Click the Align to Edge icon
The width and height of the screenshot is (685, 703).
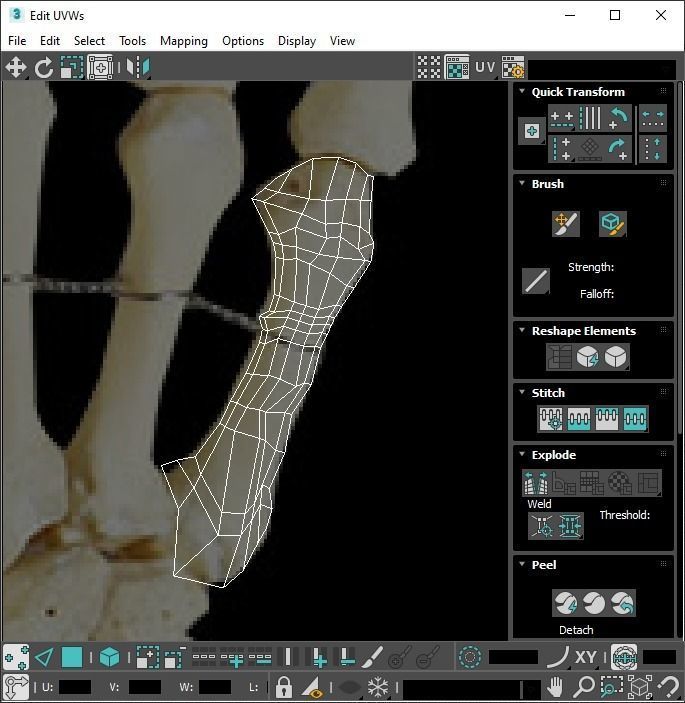pos(590,149)
